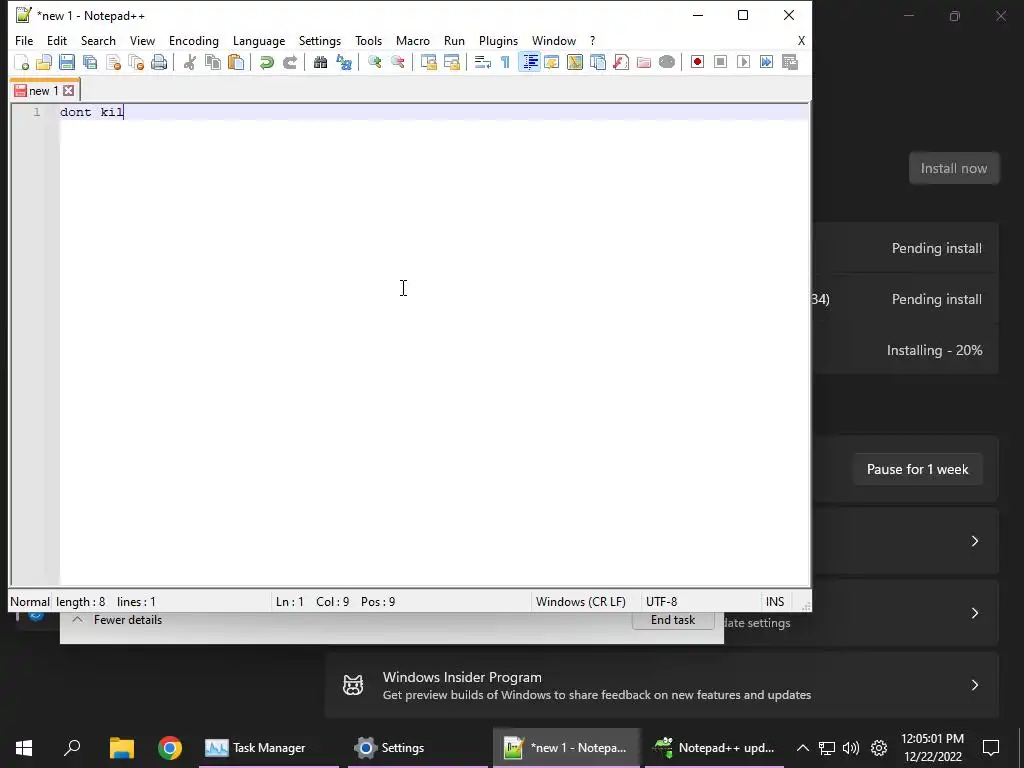
Task: Print the document with Print icon
Action: [159, 62]
